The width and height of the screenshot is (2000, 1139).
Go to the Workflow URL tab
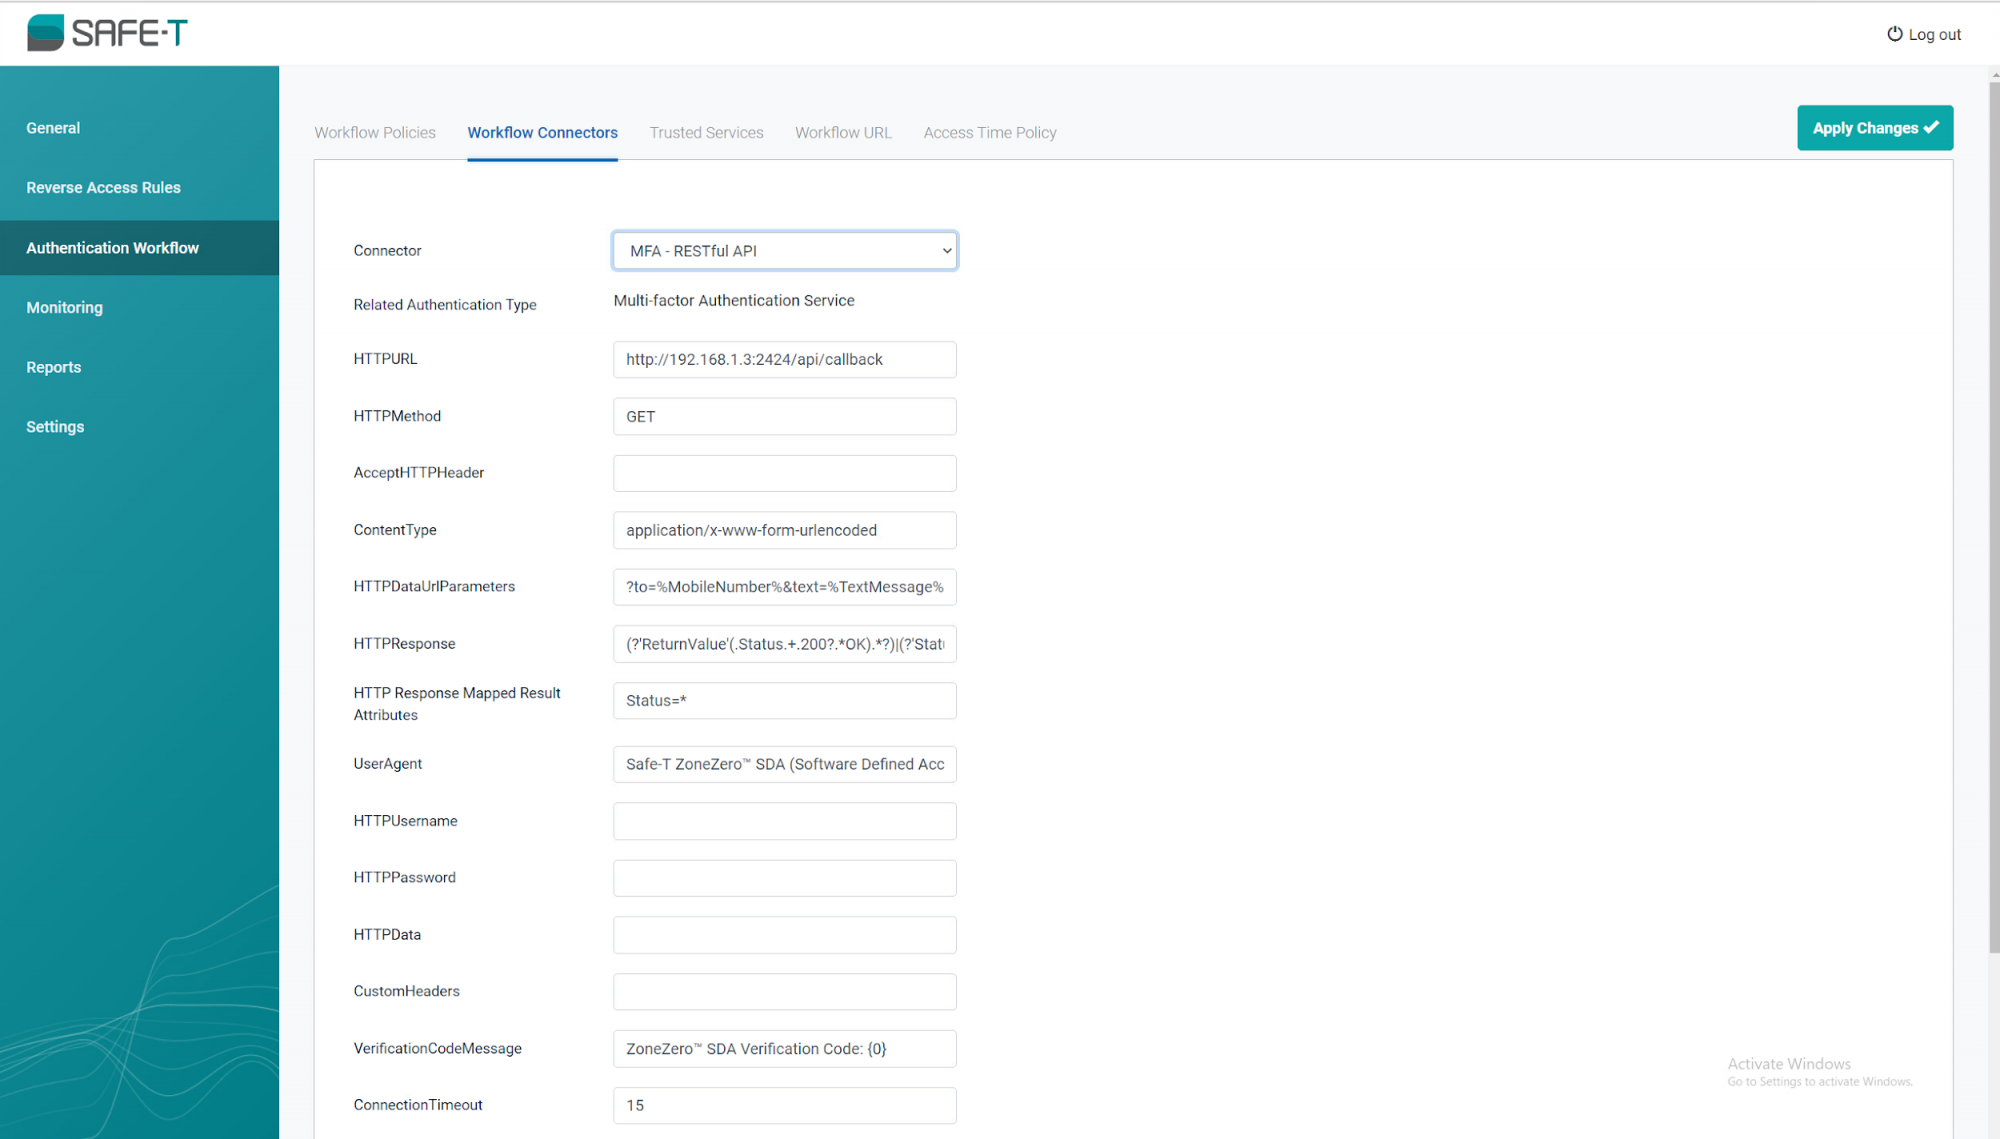click(x=843, y=133)
